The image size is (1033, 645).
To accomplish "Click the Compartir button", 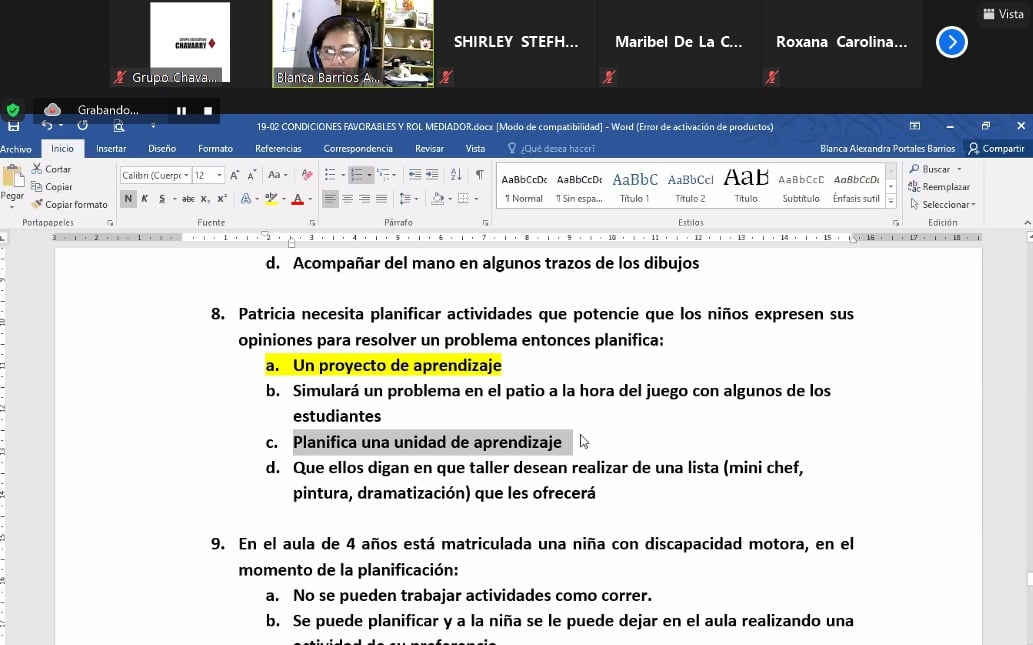I will pyautogui.click(x=995, y=148).
